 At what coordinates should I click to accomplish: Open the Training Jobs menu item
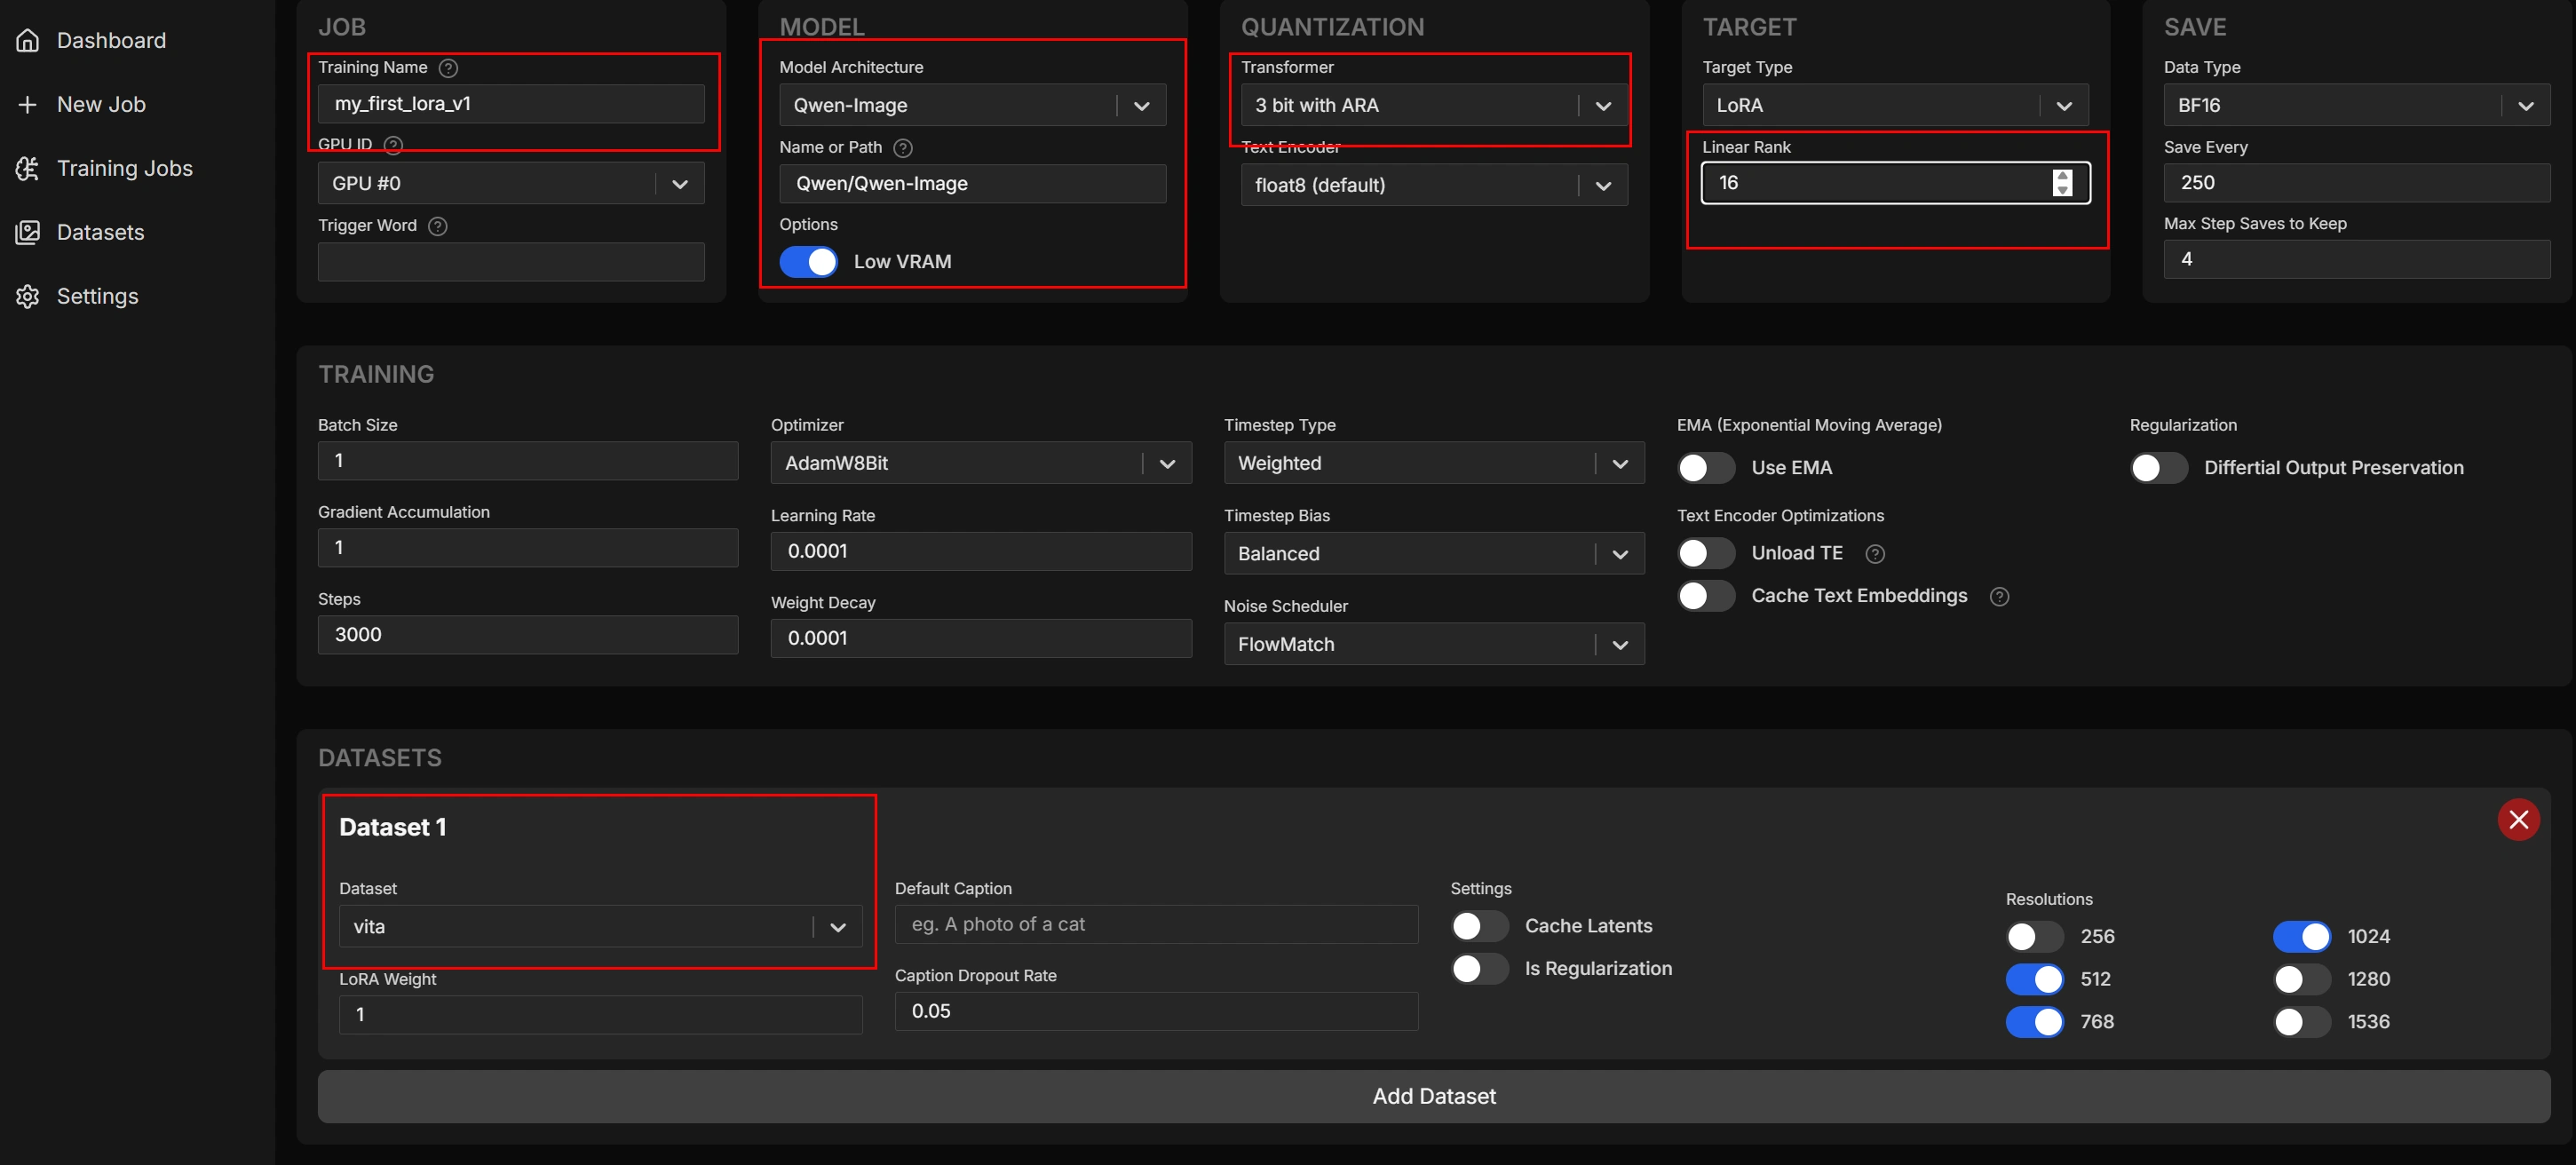coord(125,169)
